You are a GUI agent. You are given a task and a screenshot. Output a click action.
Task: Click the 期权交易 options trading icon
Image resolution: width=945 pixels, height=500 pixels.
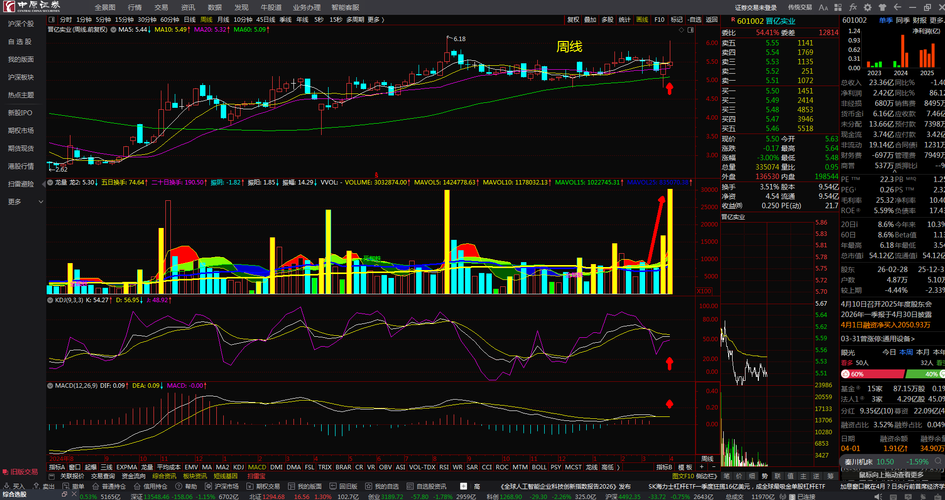(x=250, y=485)
